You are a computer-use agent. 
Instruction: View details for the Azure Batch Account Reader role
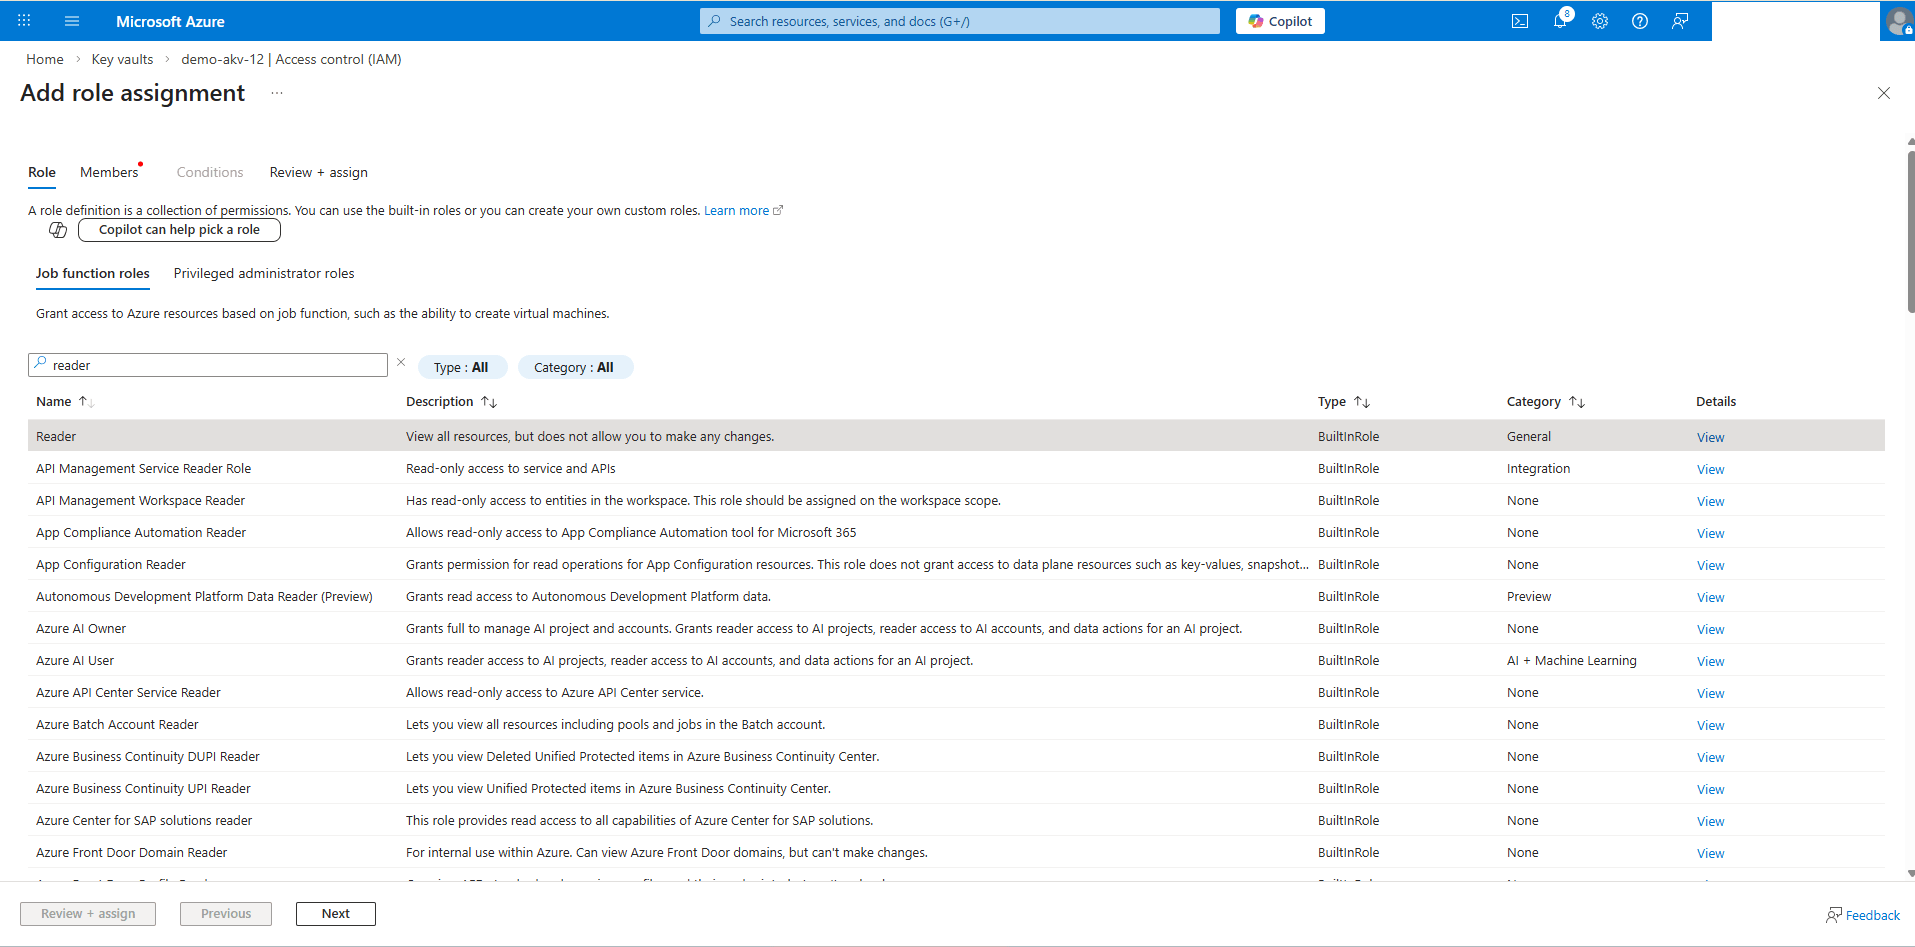coord(1710,725)
